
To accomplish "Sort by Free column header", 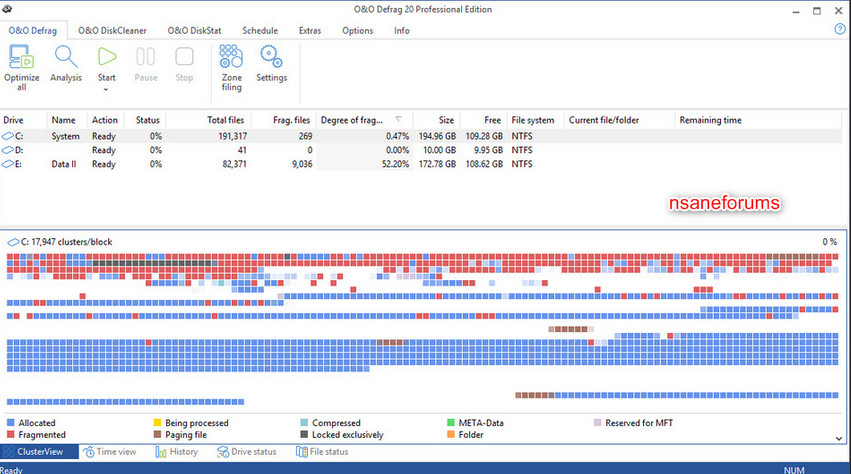I will 484,120.
